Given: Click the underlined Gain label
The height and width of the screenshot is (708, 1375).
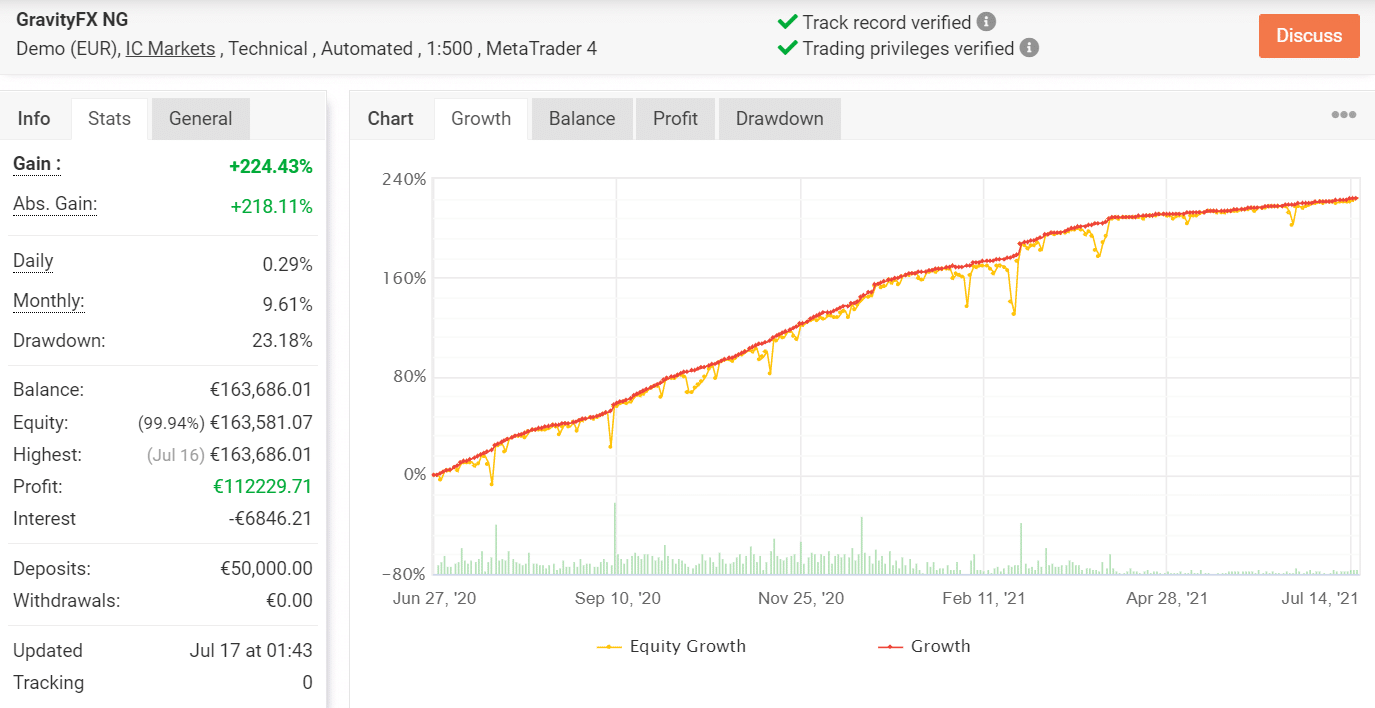Looking at the screenshot, I should point(33,164).
